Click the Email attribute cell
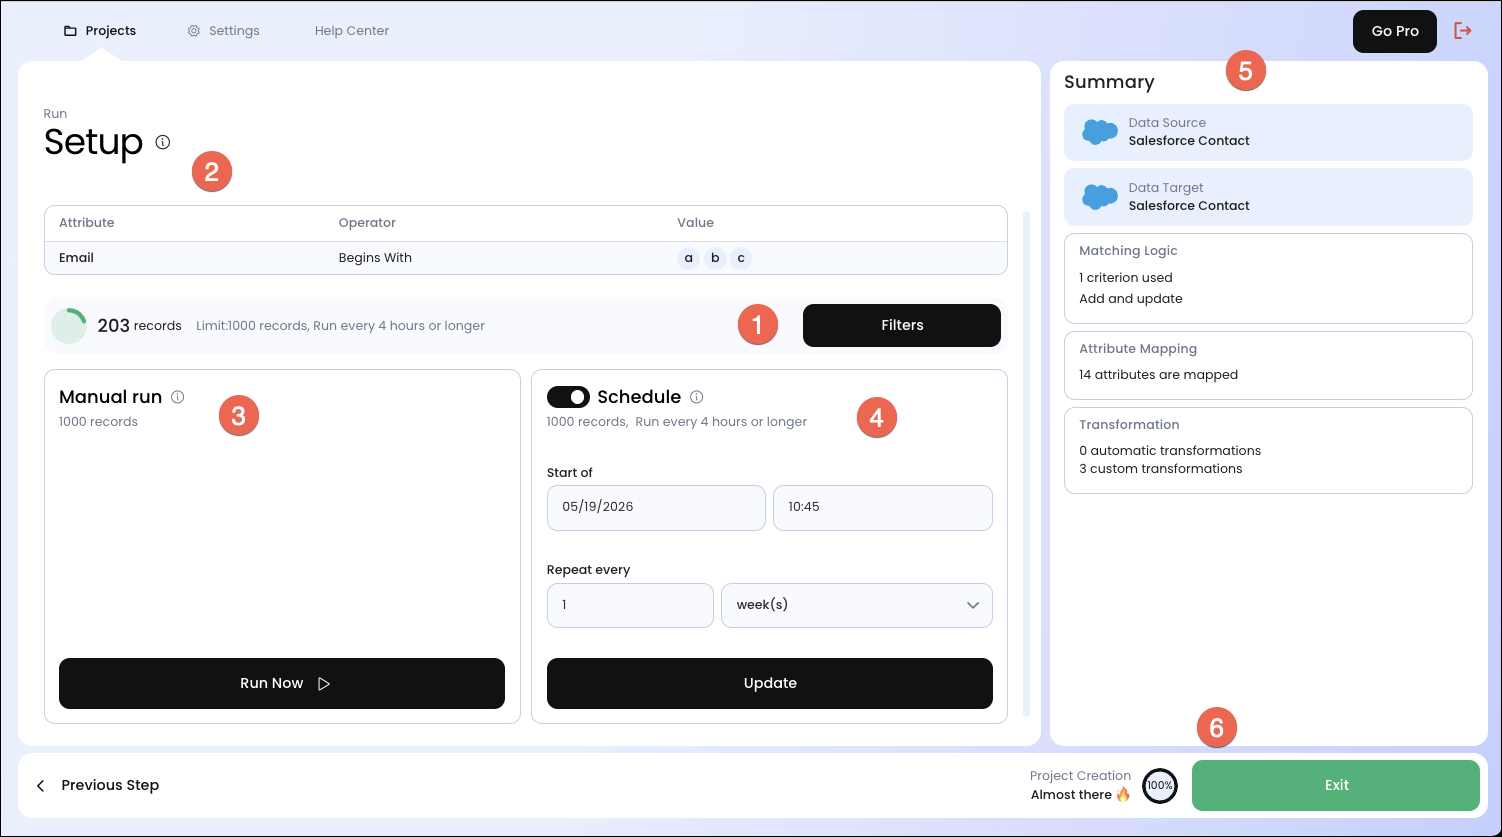The width and height of the screenshot is (1502, 837). pos(76,258)
